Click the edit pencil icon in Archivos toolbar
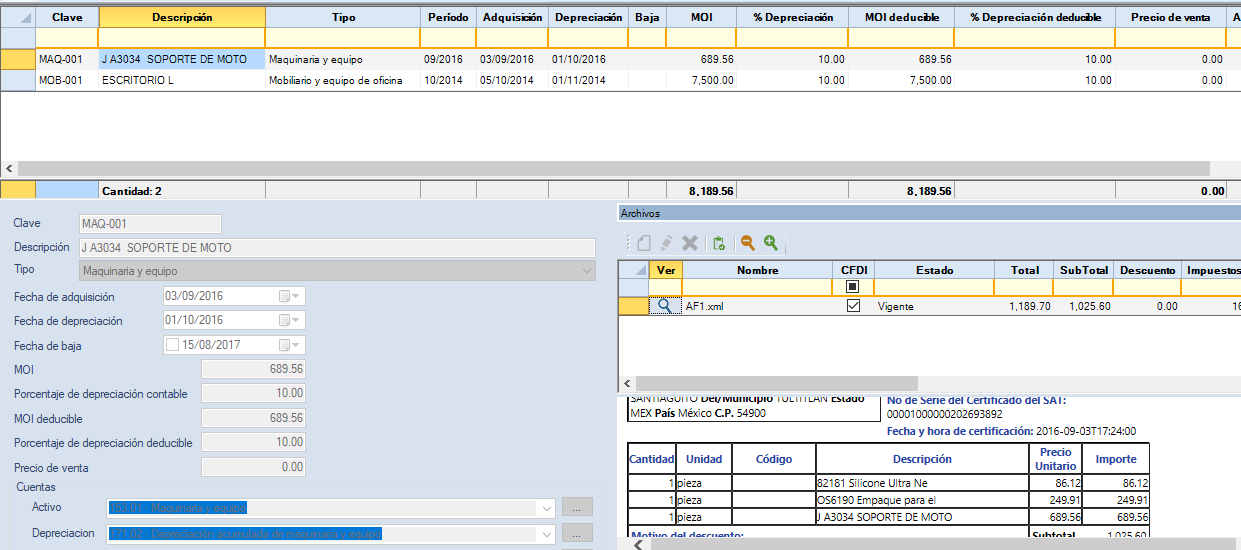The width and height of the screenshot is (1241, 550). [664, 243]
